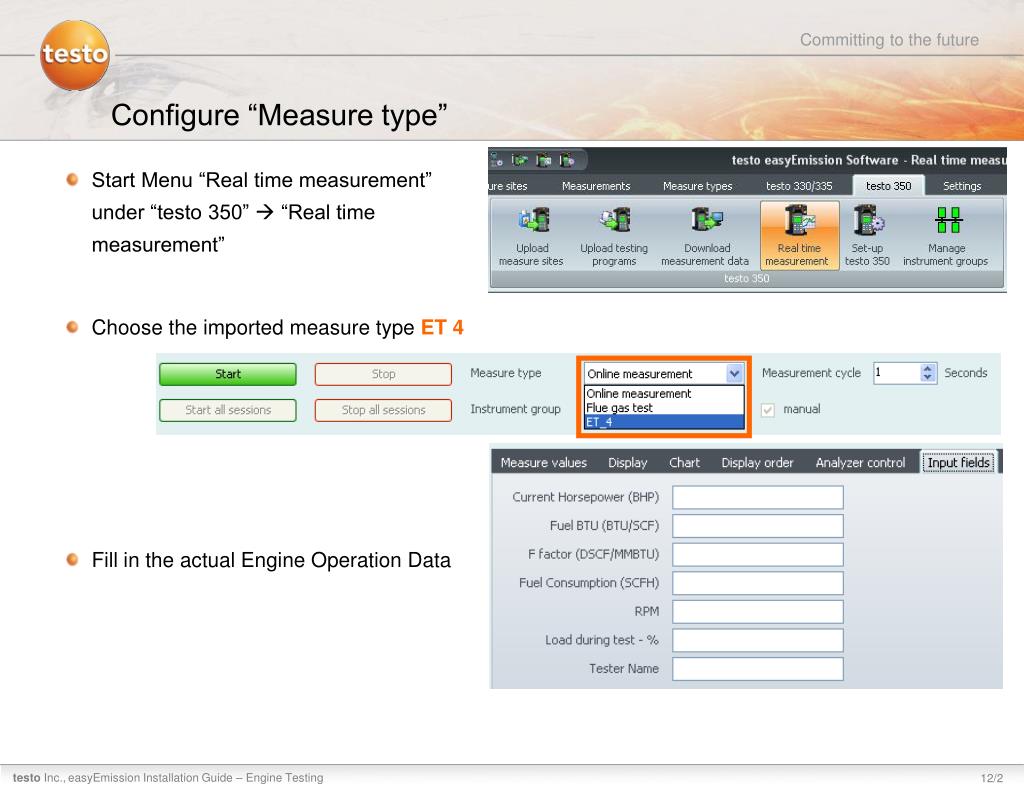Click the Stop button
The image size is (1024, 791).
(x=383, y=374)
